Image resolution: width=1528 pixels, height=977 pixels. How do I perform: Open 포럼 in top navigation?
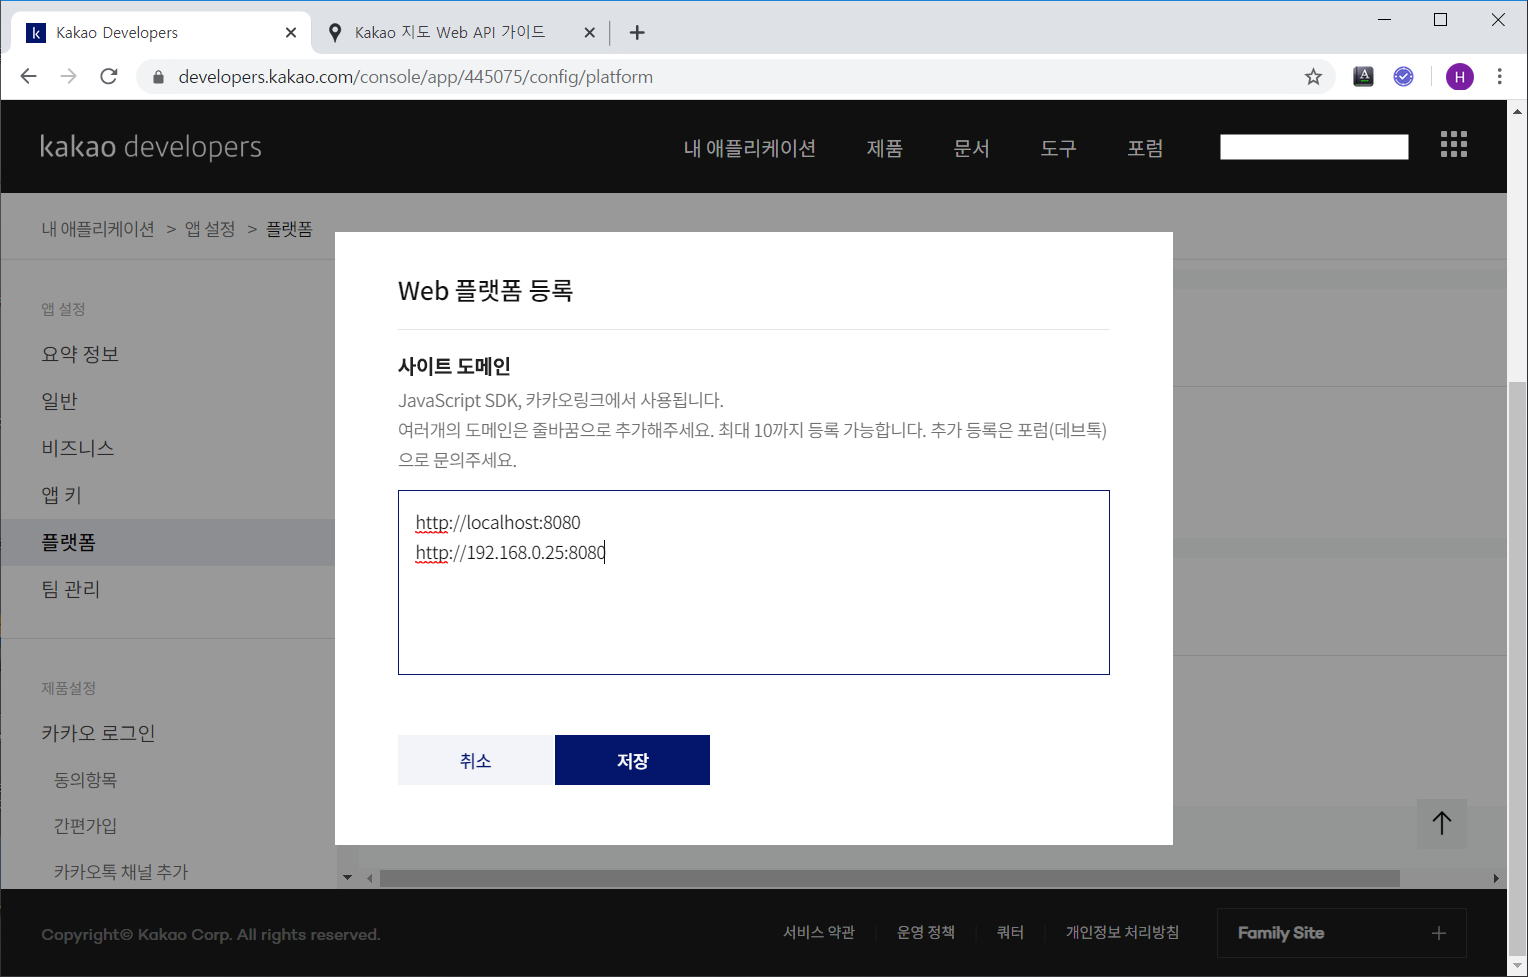1145,148
